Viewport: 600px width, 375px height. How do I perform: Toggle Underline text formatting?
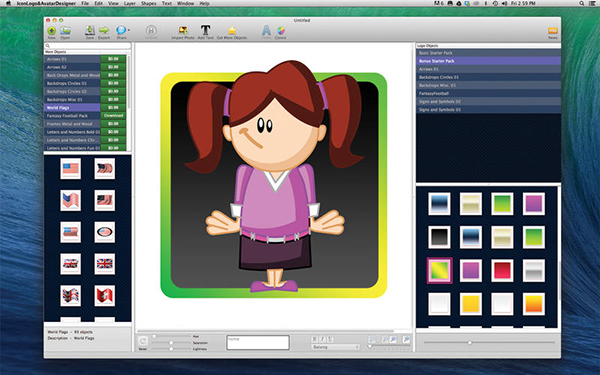pyautogui.click(x=330, y=339)
